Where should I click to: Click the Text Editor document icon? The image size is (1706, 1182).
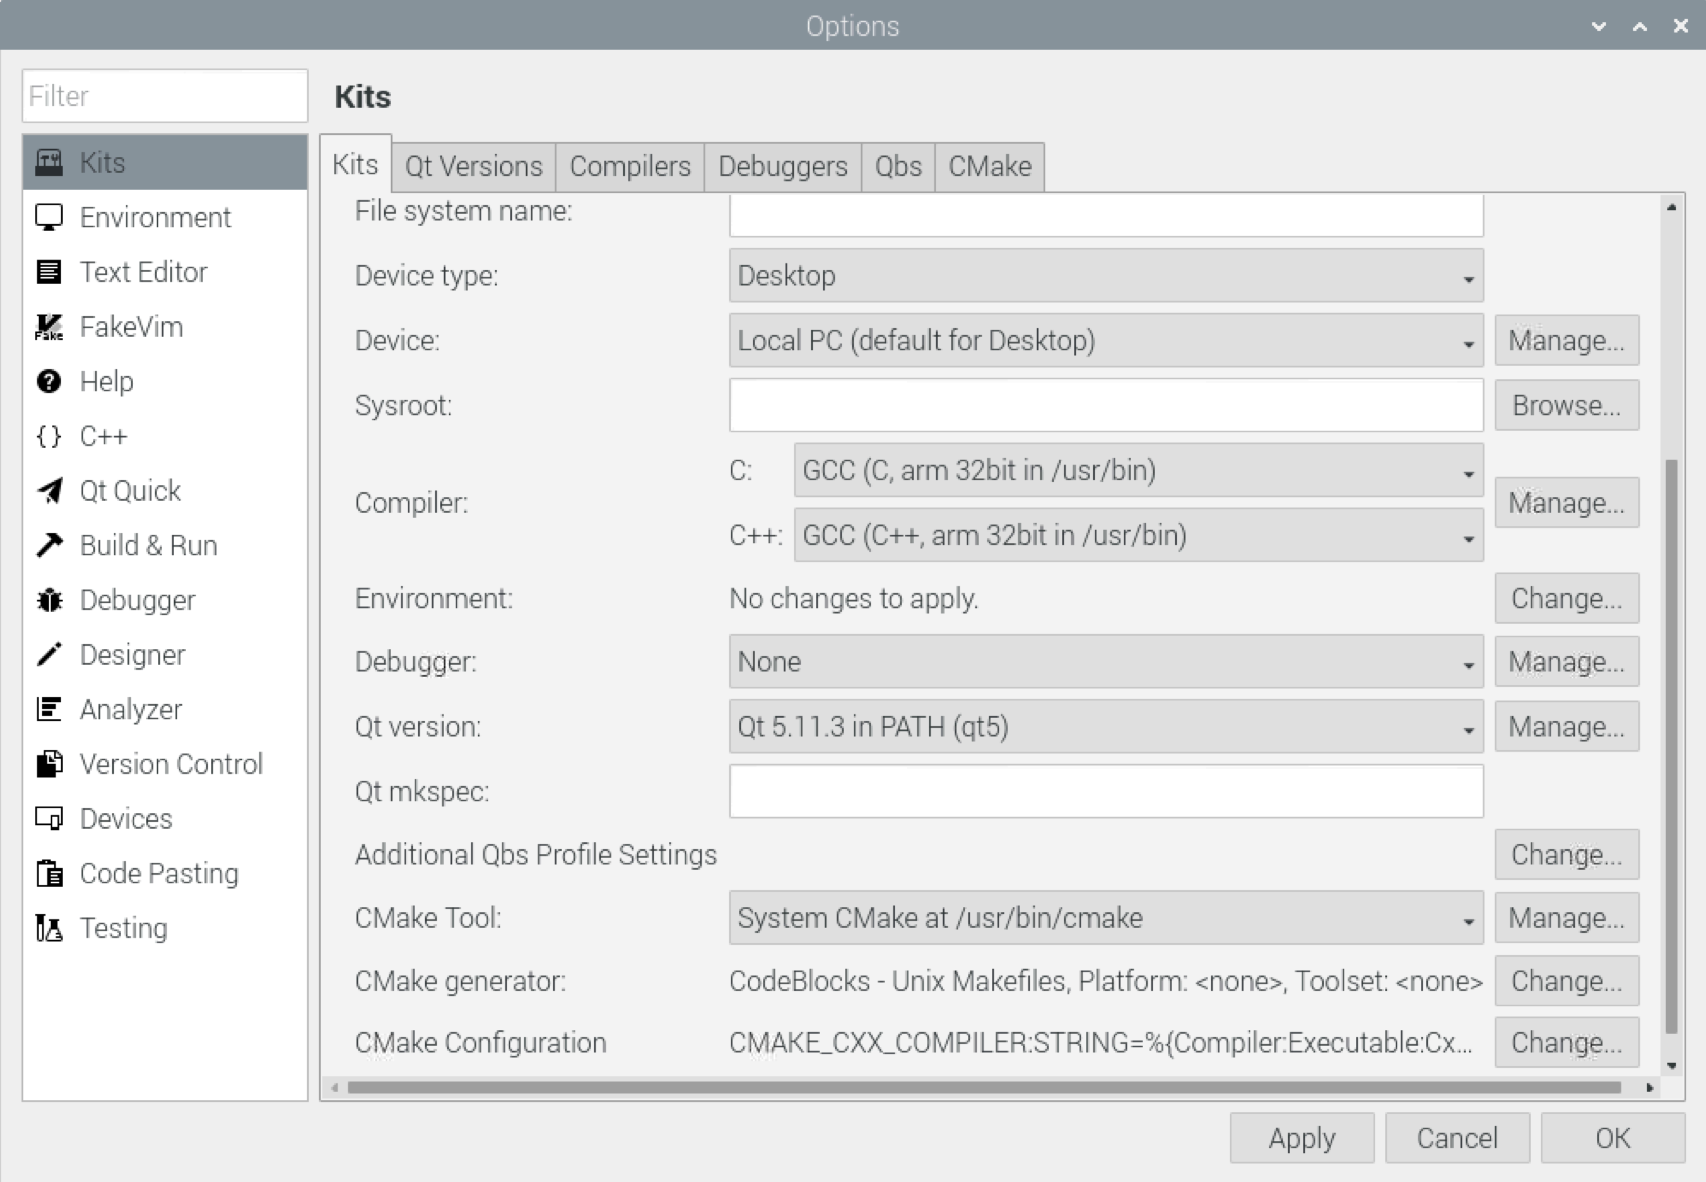pyautogui.click(x=49, y=271)
